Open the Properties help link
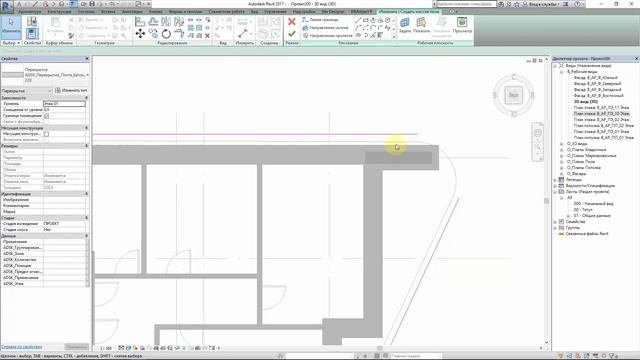Viewport: 640px width, 360px height. [x=22, y=347]
